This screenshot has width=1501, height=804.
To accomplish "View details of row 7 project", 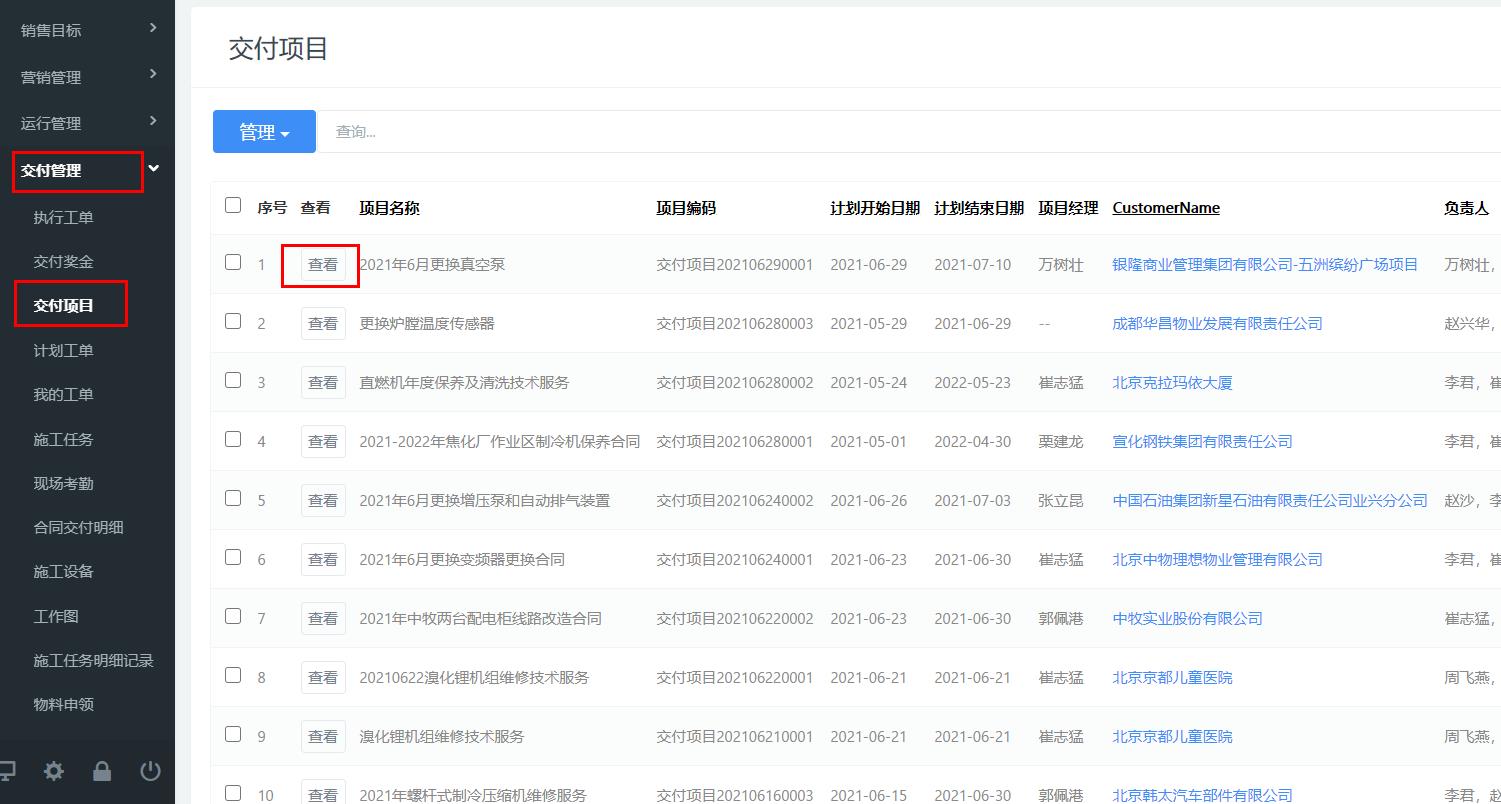I will click(322, 619).
